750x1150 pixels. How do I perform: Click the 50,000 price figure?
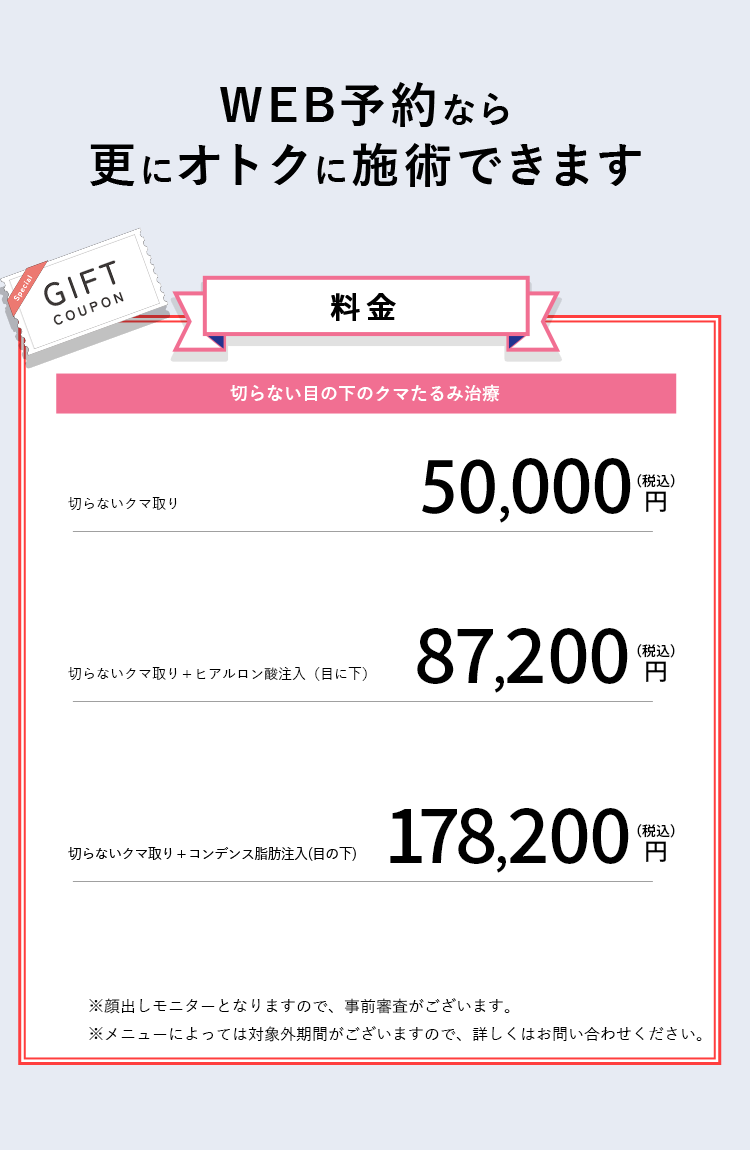click(x=526, y=487)
